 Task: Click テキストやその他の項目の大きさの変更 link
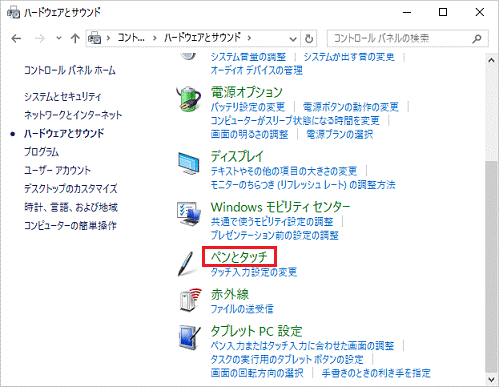point(284,171)
